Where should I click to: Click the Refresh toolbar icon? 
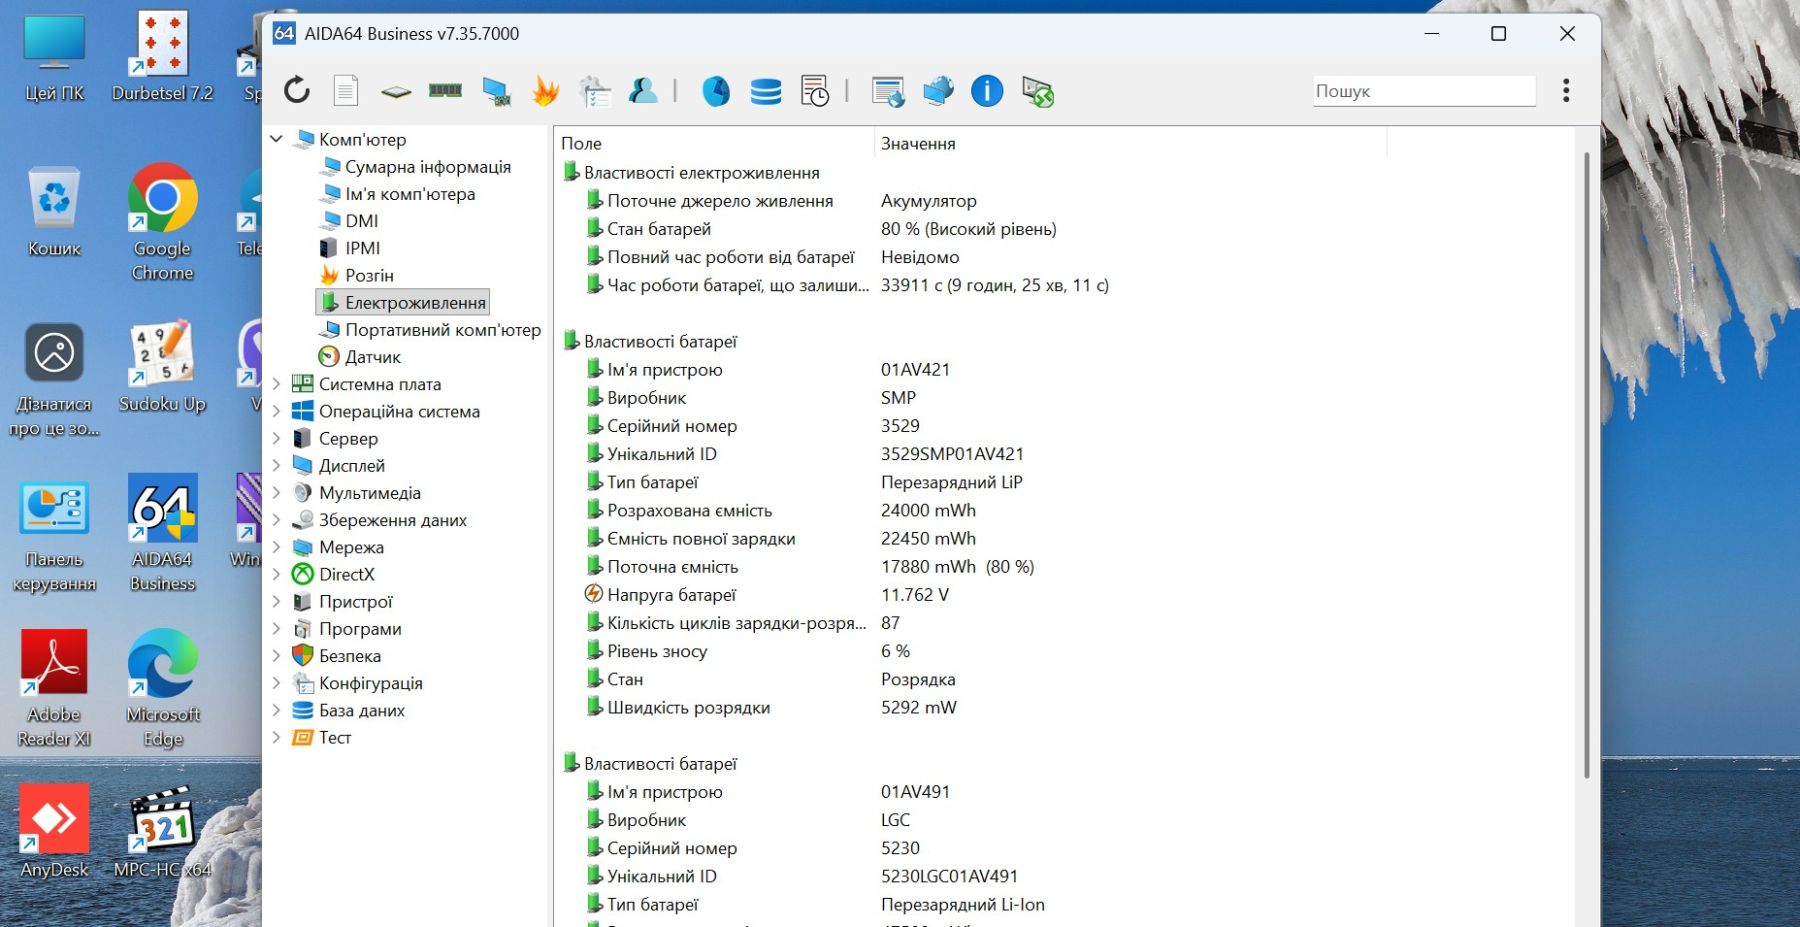297,91
